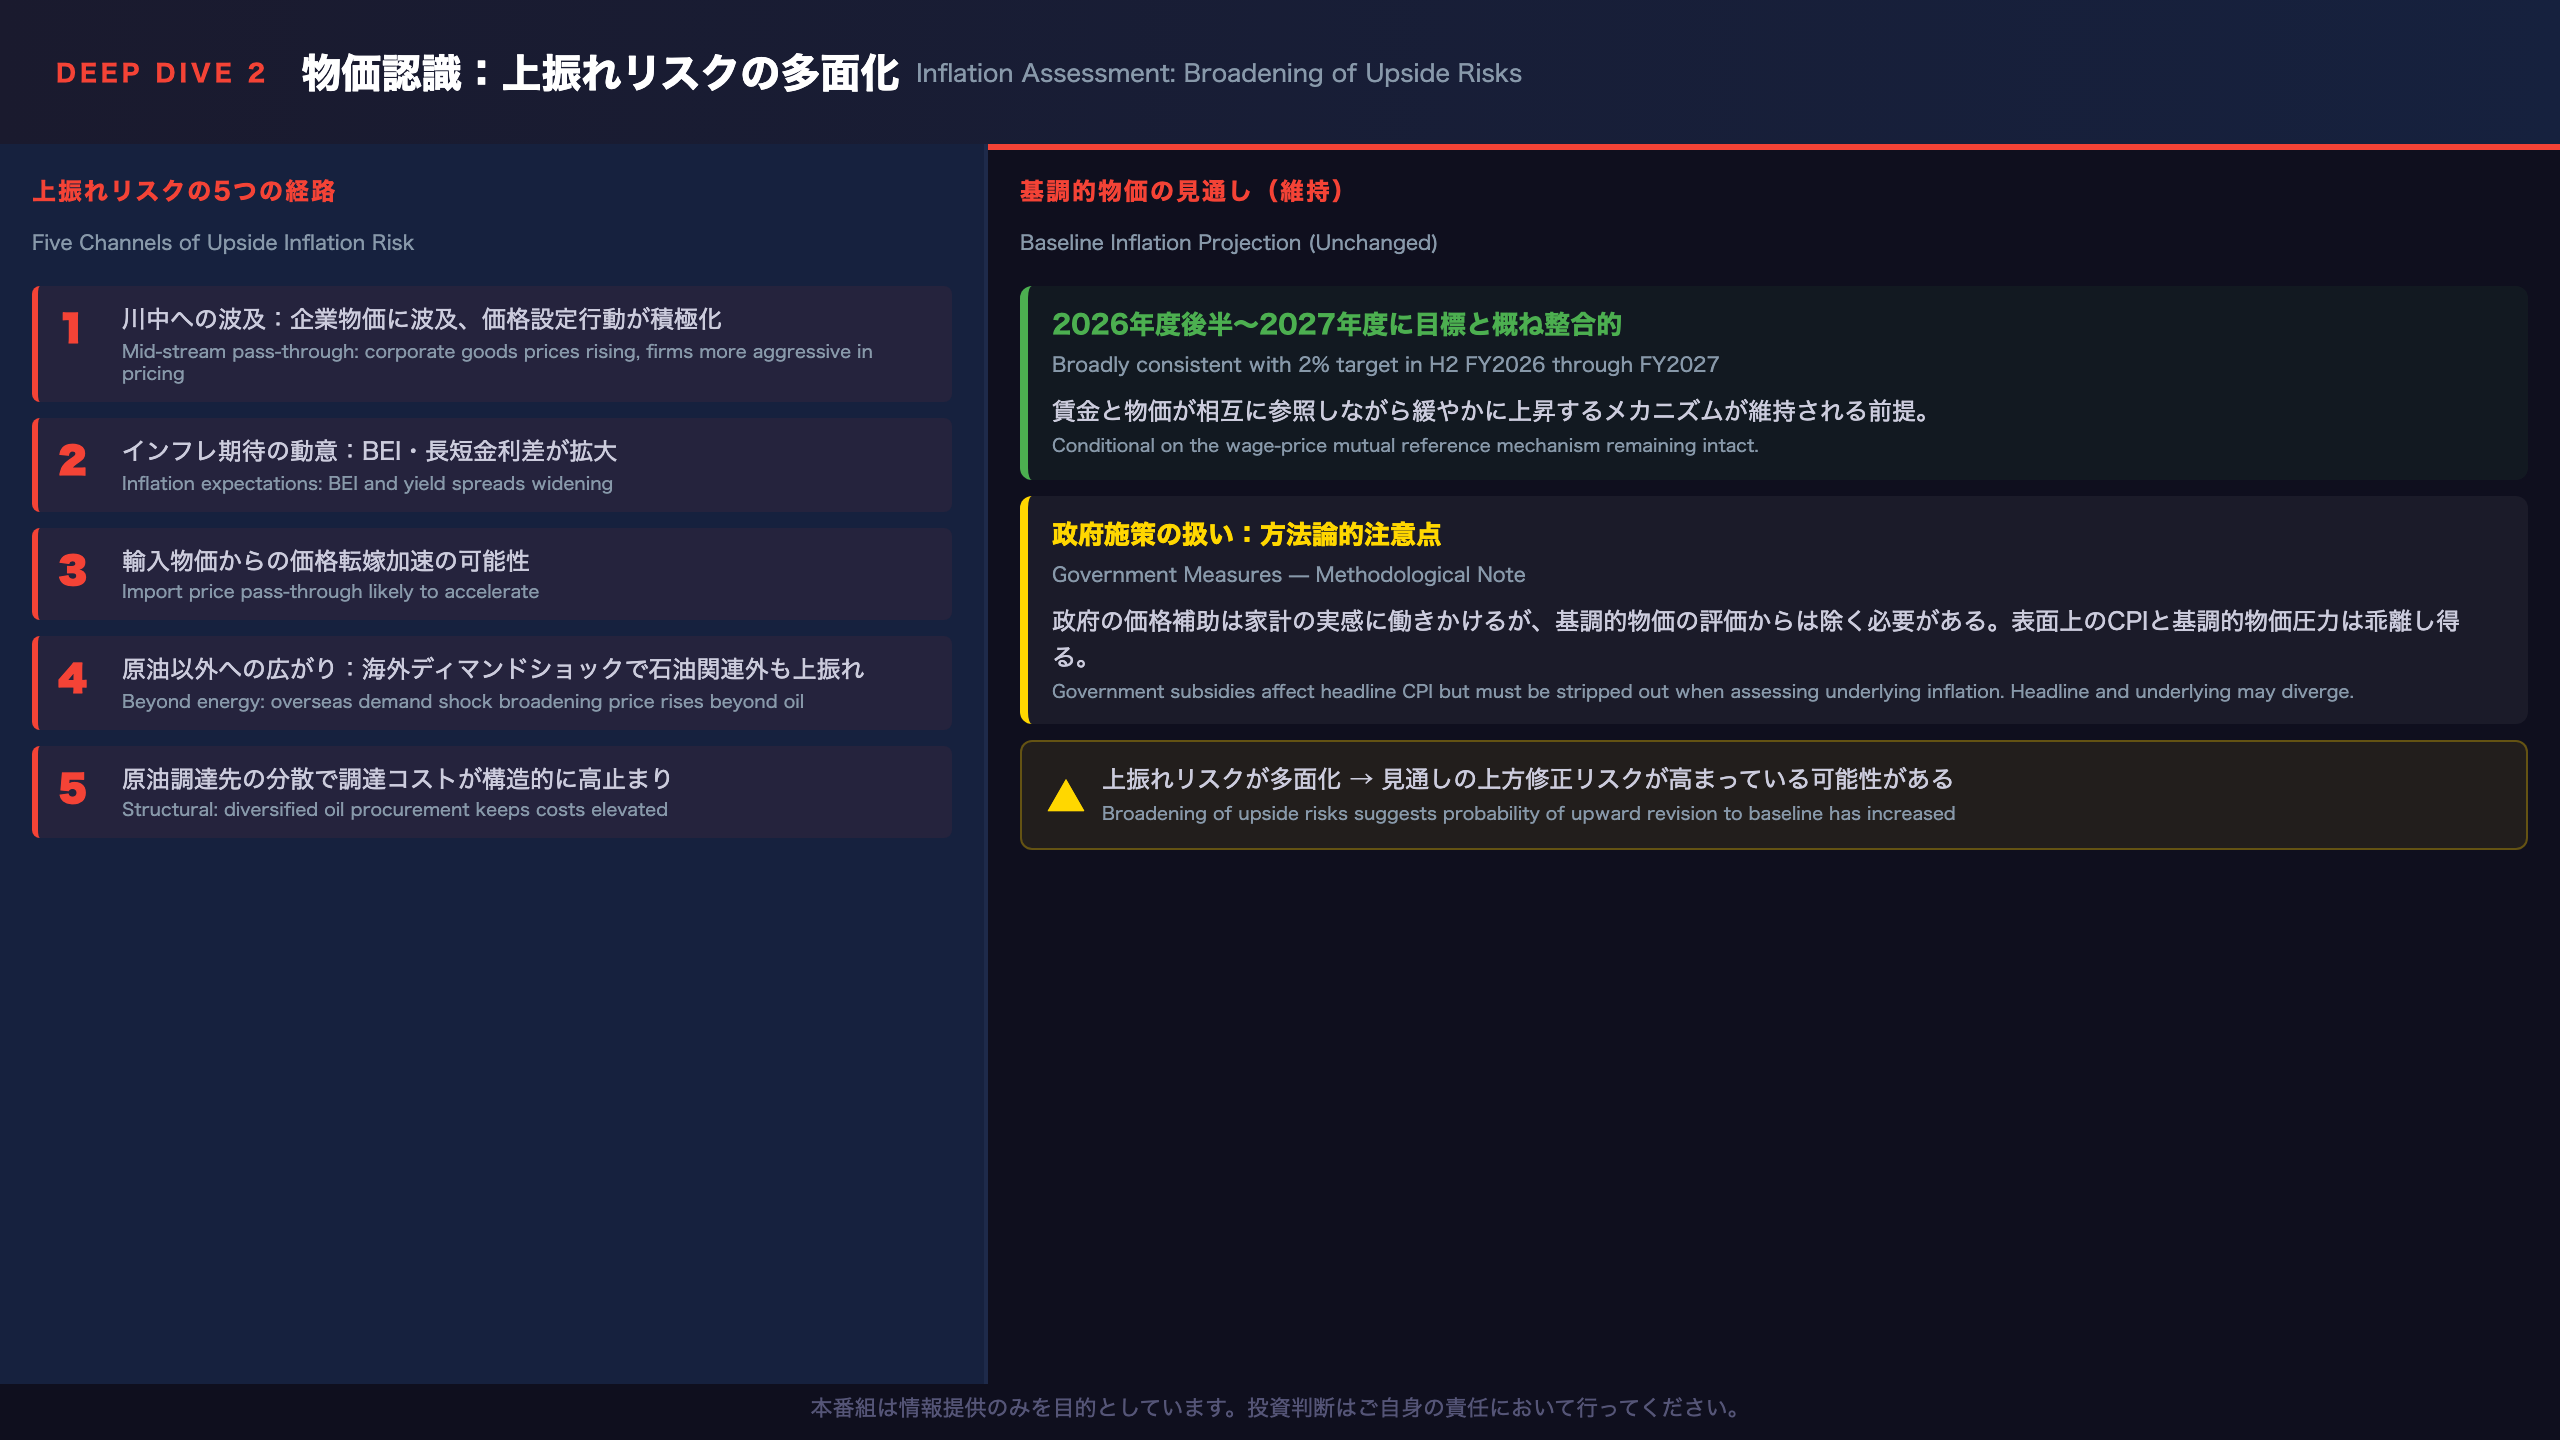2560x1440 pixels.
Task: Click the red number 4 marker
Action: coord(72,678)
